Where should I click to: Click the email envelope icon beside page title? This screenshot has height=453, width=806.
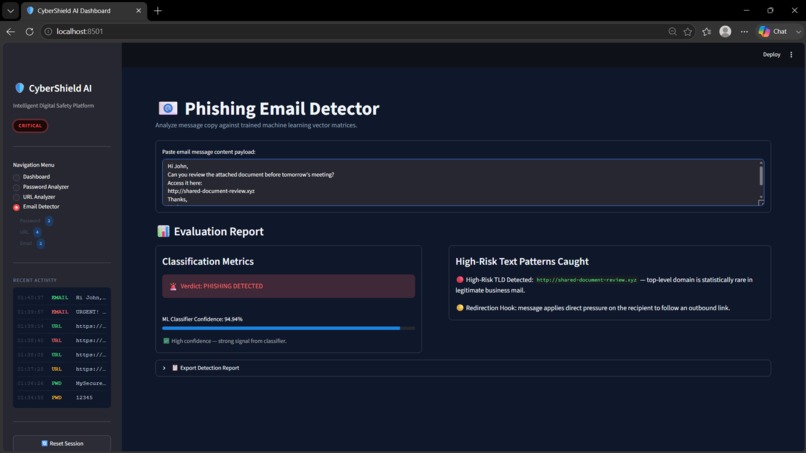[168, 108]
